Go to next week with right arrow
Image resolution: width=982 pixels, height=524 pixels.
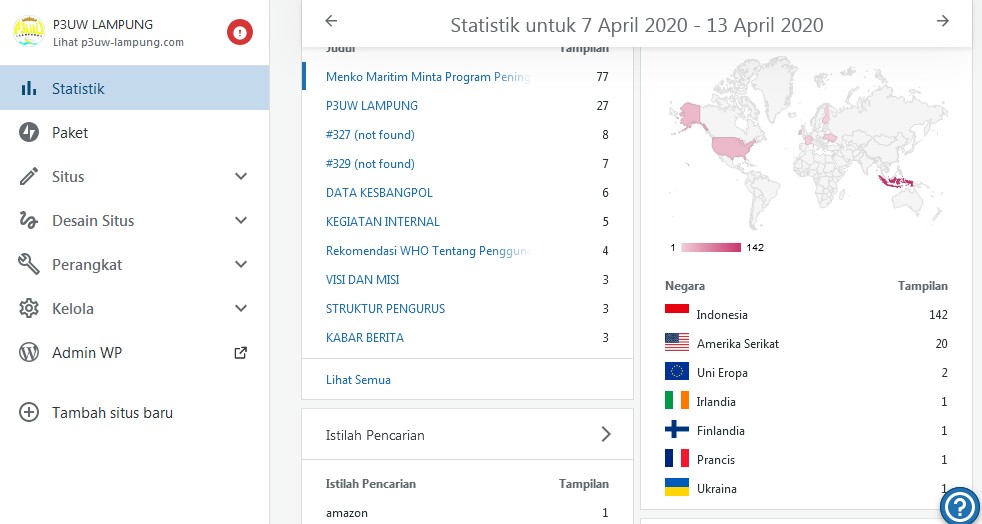(943, 21)
